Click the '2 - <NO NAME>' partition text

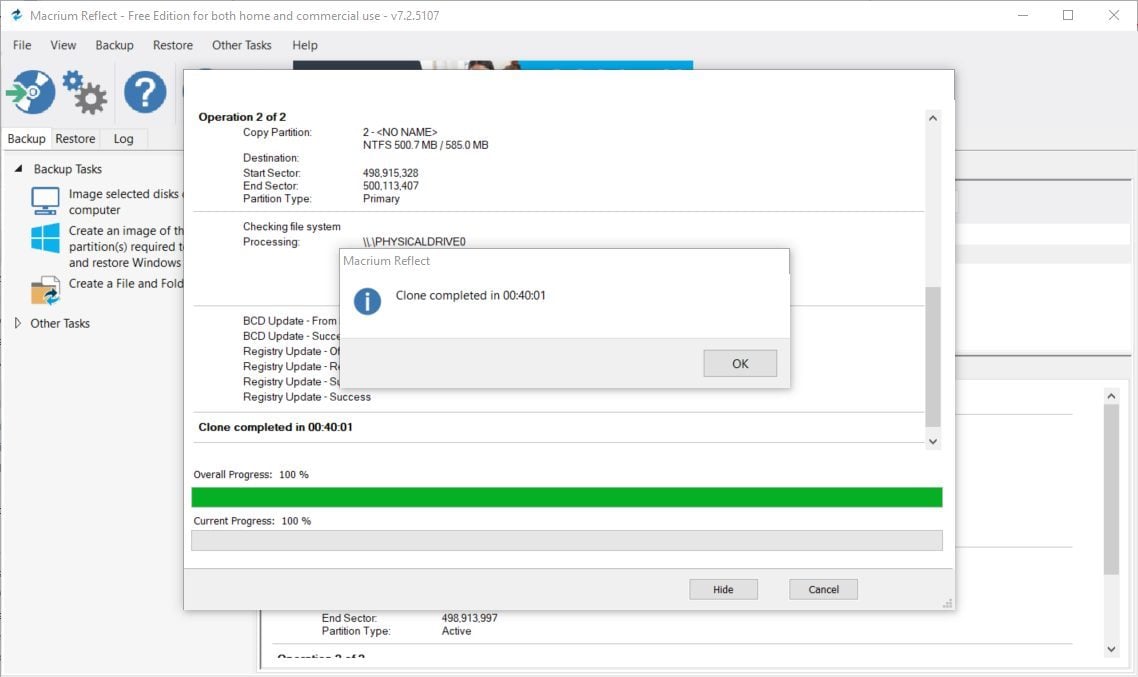pyautogui.click(x=400, y=132)
